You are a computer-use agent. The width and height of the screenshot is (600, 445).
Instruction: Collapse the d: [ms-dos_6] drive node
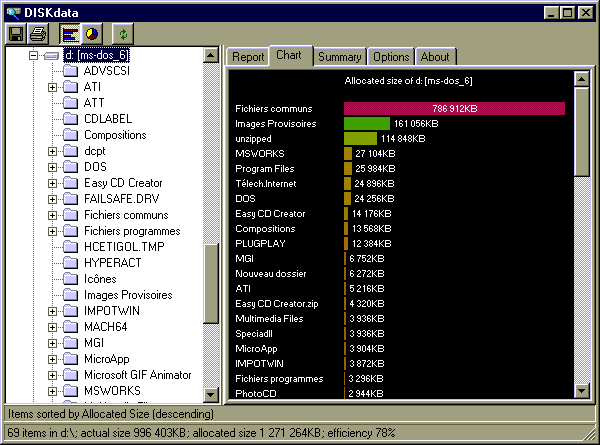[x=33, y=55]
